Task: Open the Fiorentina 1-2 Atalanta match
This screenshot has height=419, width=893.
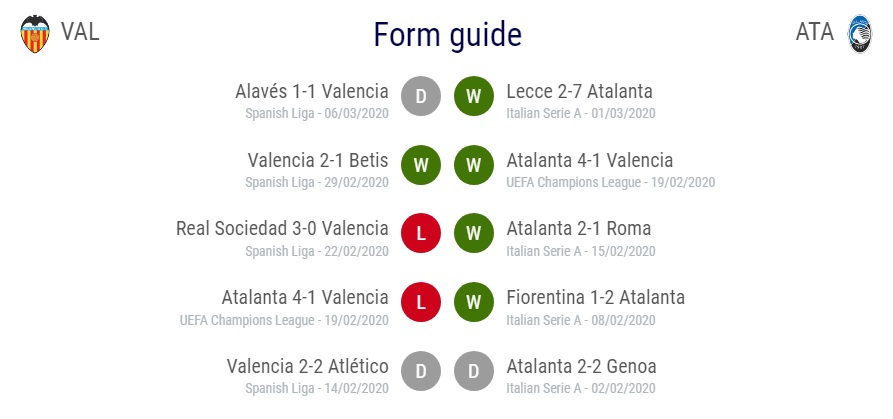Action: (x=595, y=297)
